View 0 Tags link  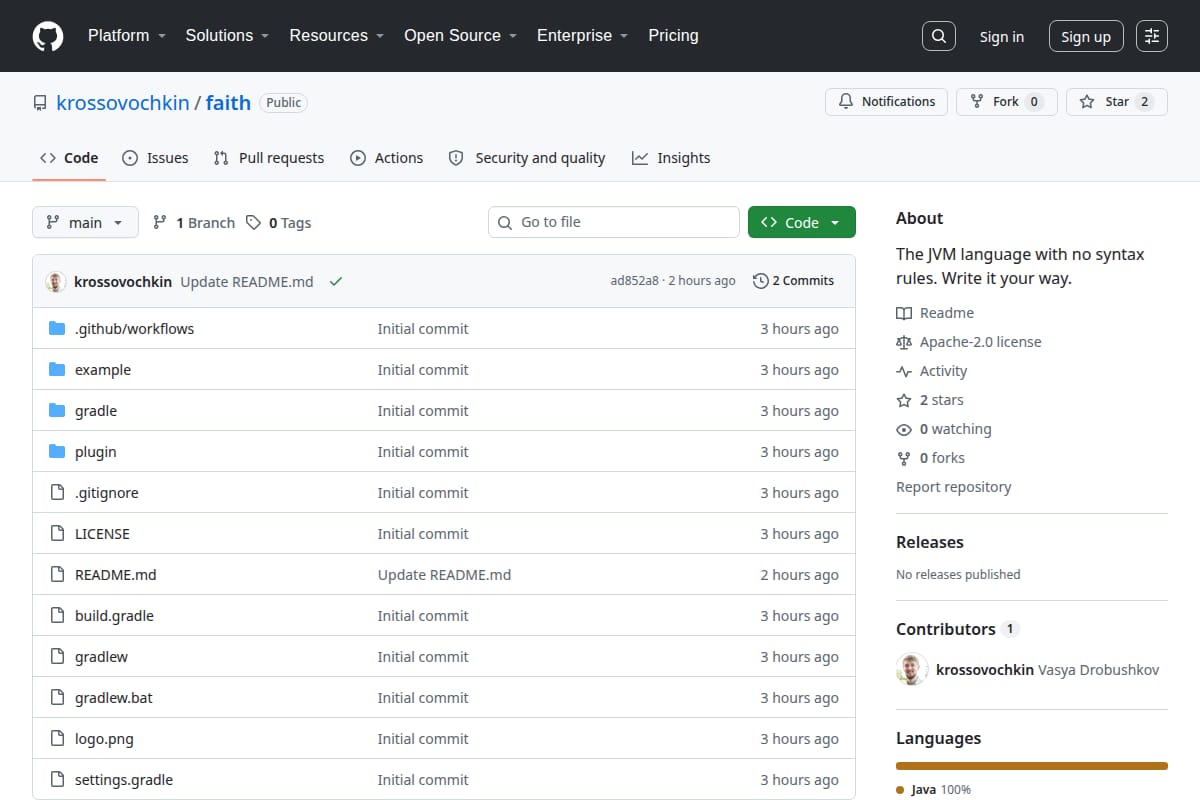coord(279,223)
